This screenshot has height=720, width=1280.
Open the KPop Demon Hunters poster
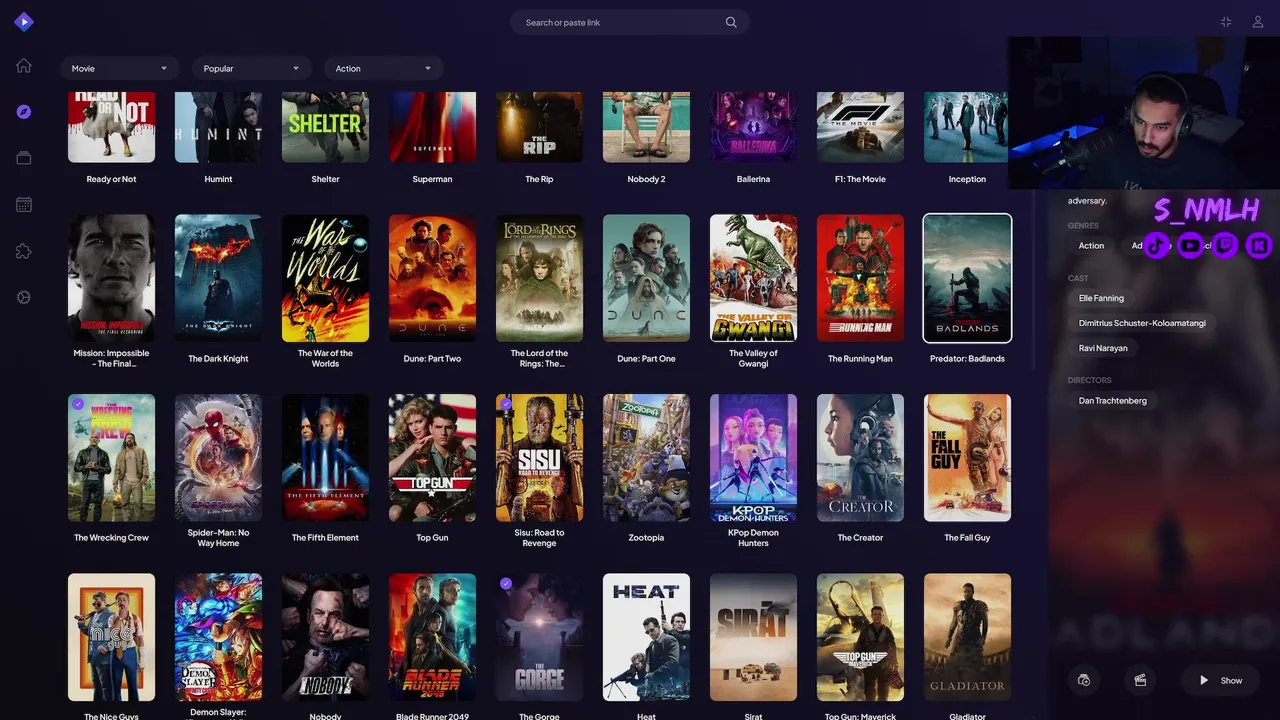point(753,457)
